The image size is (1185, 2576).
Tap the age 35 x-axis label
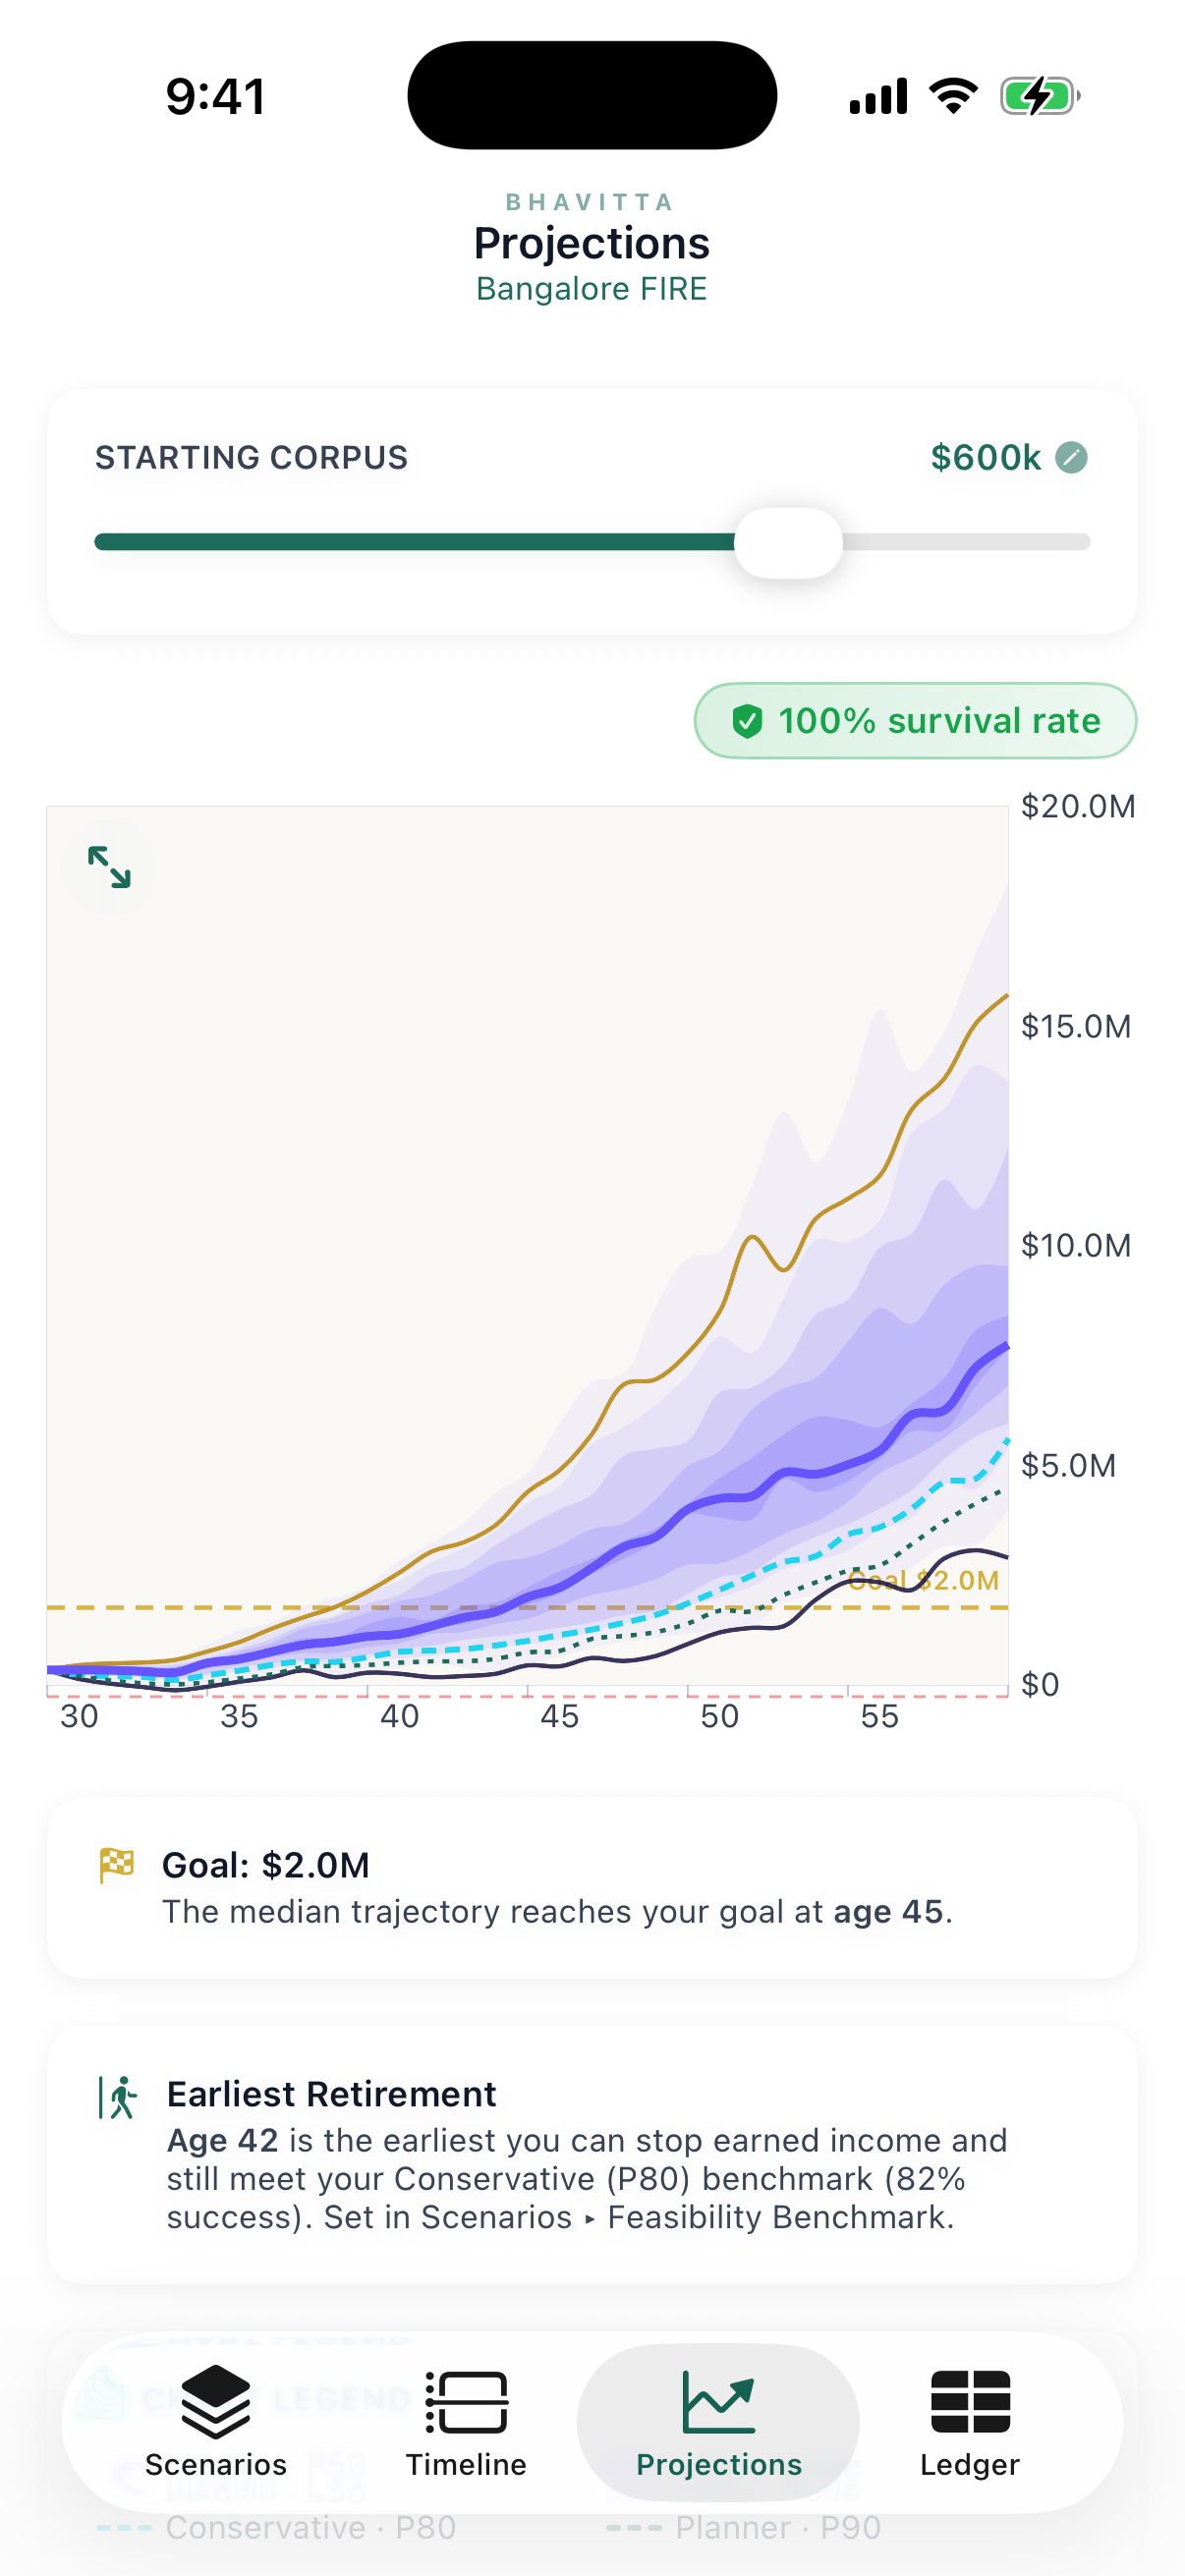(x=239, y=1717)
